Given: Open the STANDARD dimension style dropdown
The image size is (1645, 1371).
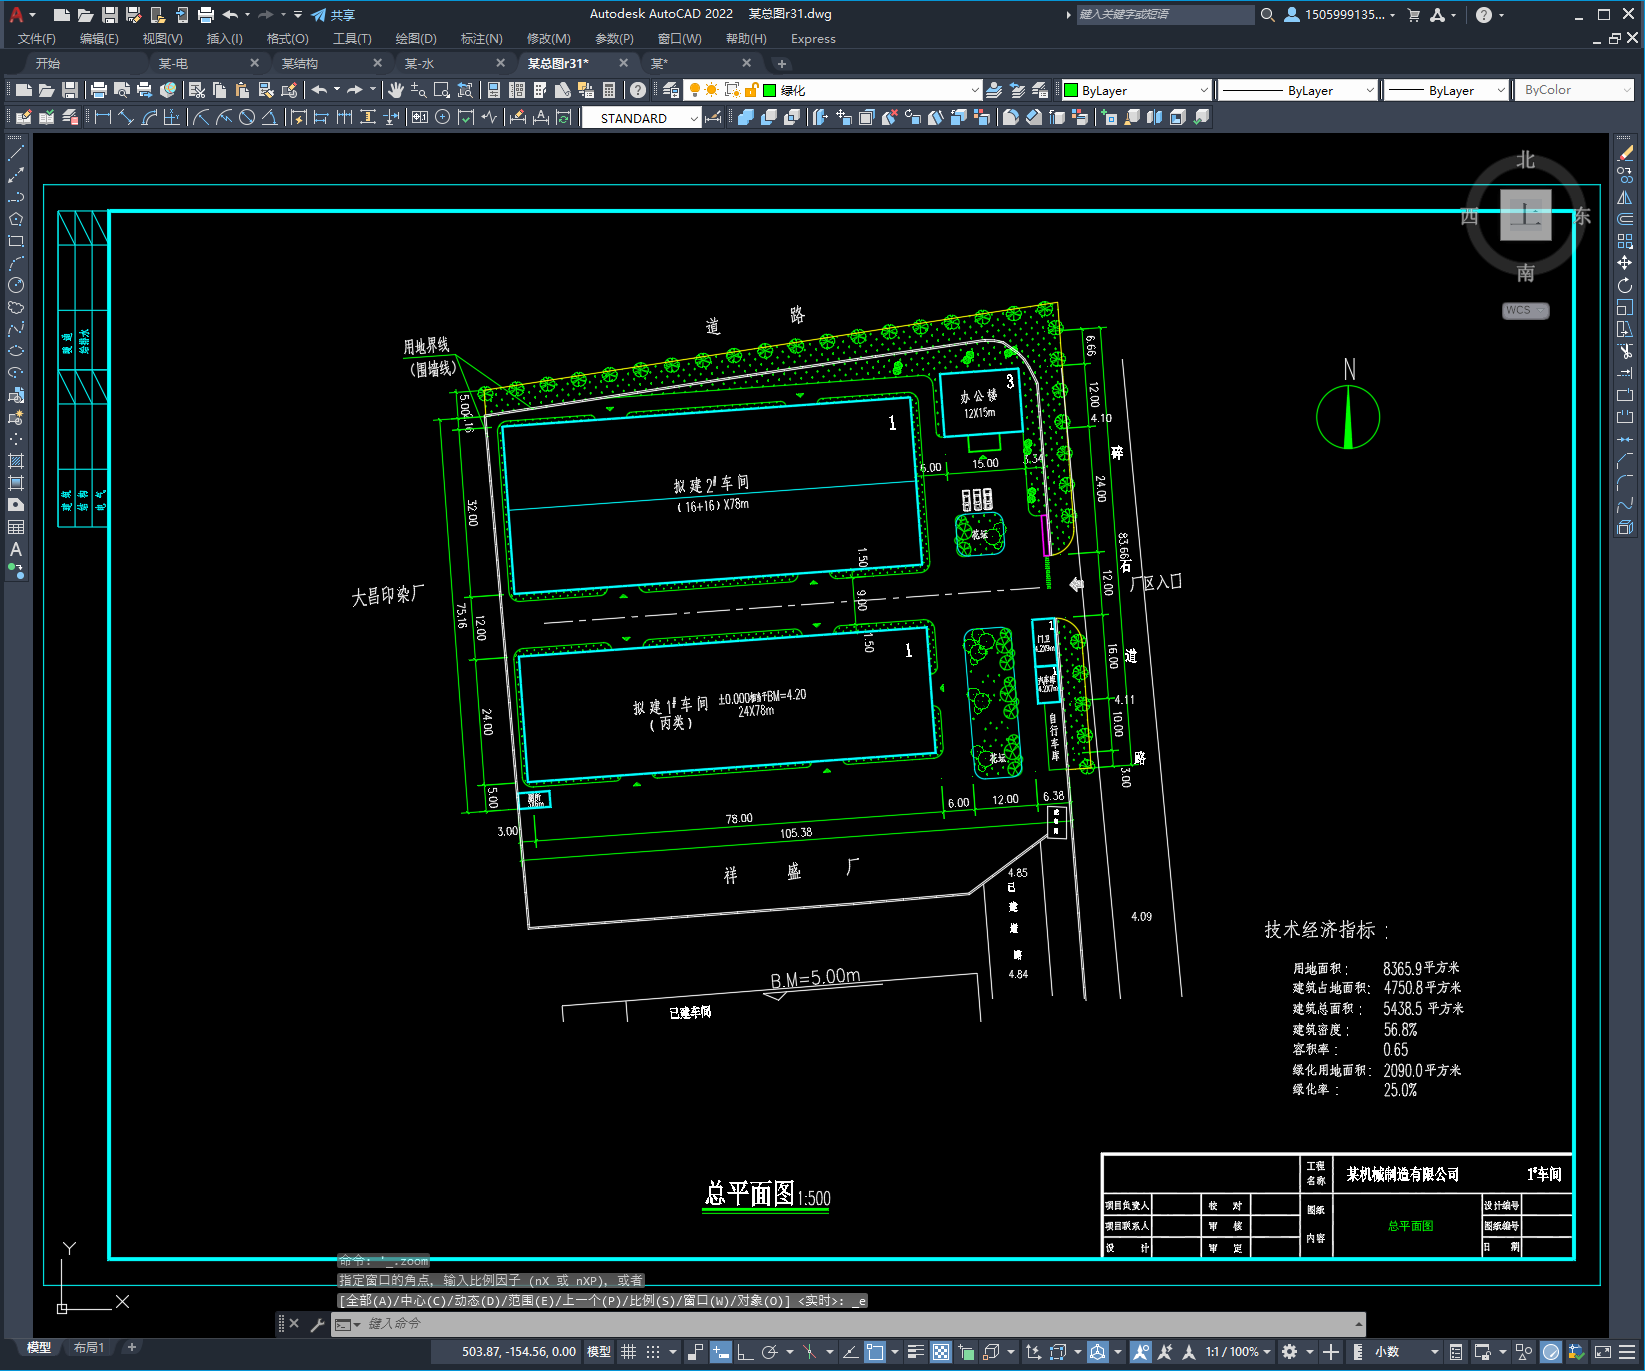Looking at the screenshot, I should click(x=693, y=118).
